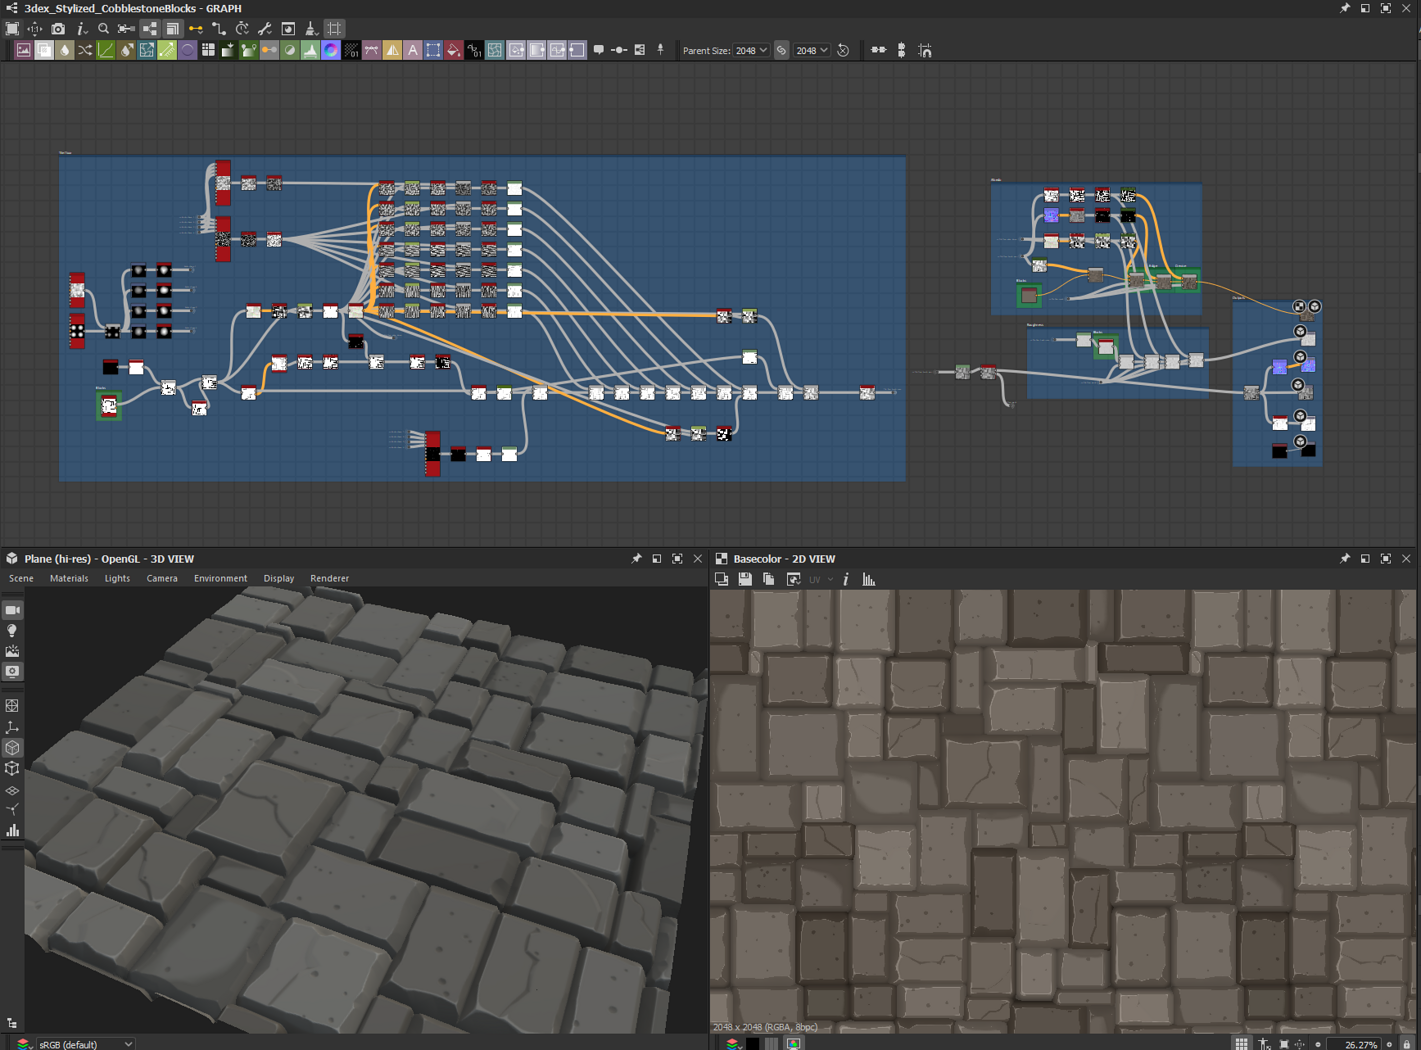The width and height of the screenshot is (1421, 1050).
Task: Show histogram in the 2D view toolbar
Action: pos(869,579)
